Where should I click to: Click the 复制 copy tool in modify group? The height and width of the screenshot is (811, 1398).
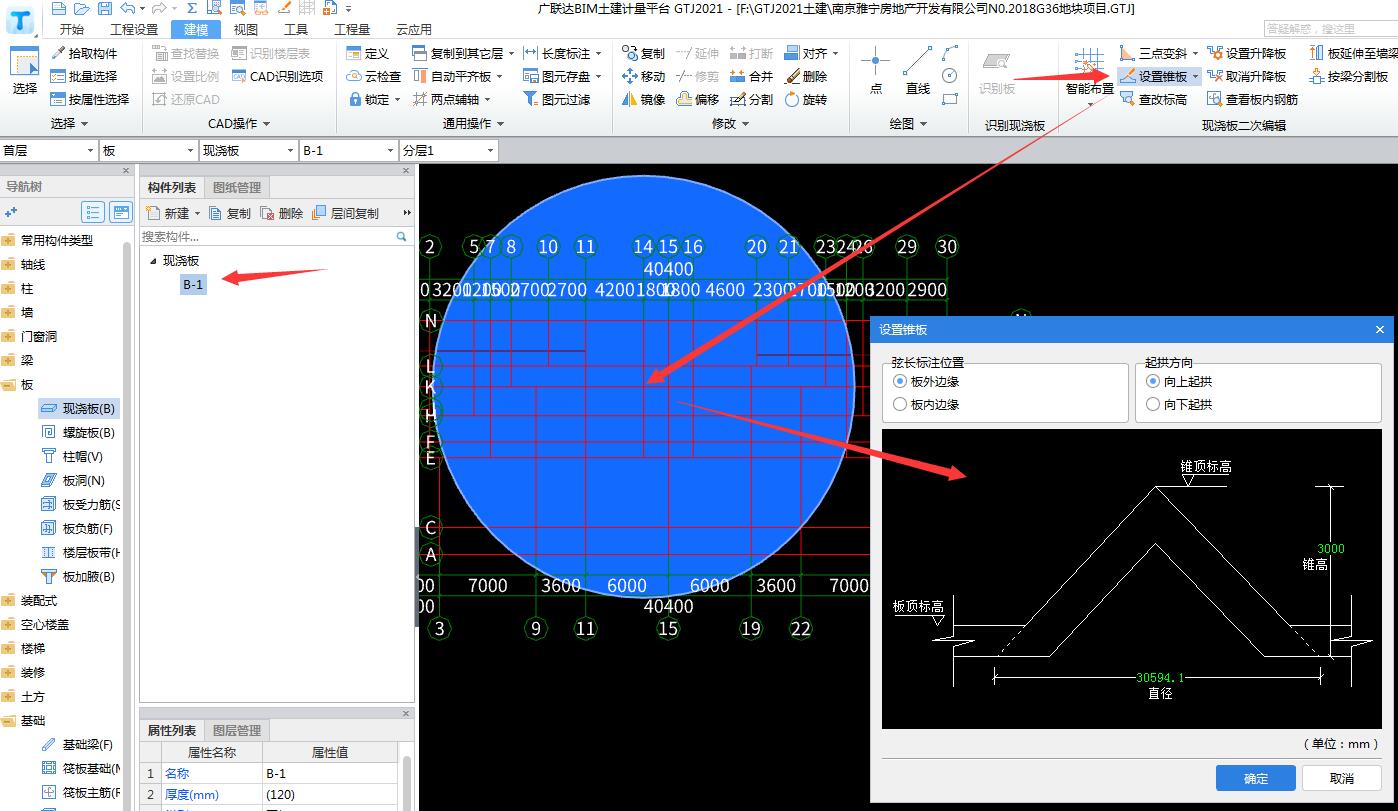[x=643, y=53]
